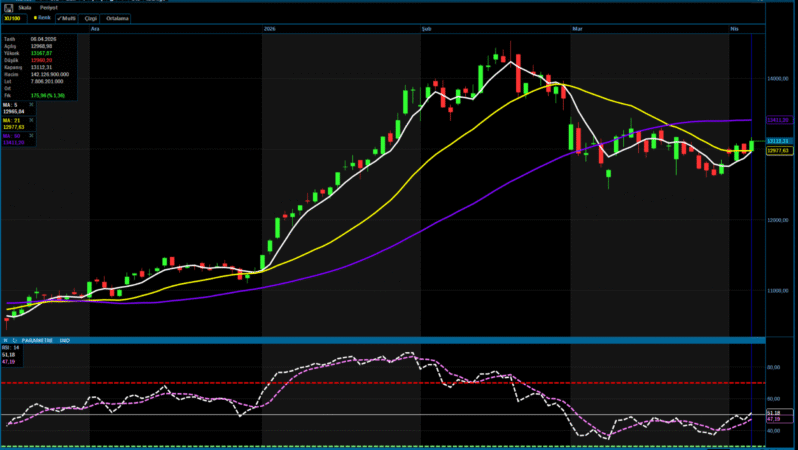Image resolution: width=798 pixels, height=450 pixels.
Task: Click the Ortalama button
Action: [x=117, y=18]
